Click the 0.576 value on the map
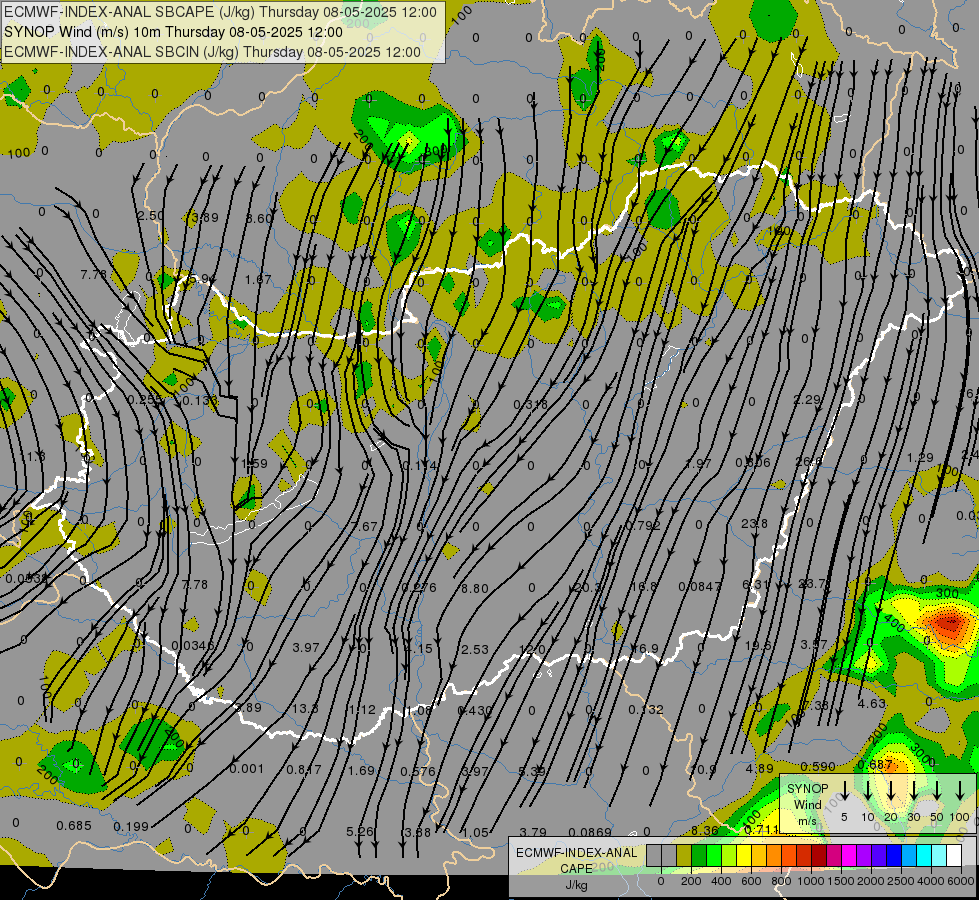This screenshot has height=900, width=979. pos(418,771)
